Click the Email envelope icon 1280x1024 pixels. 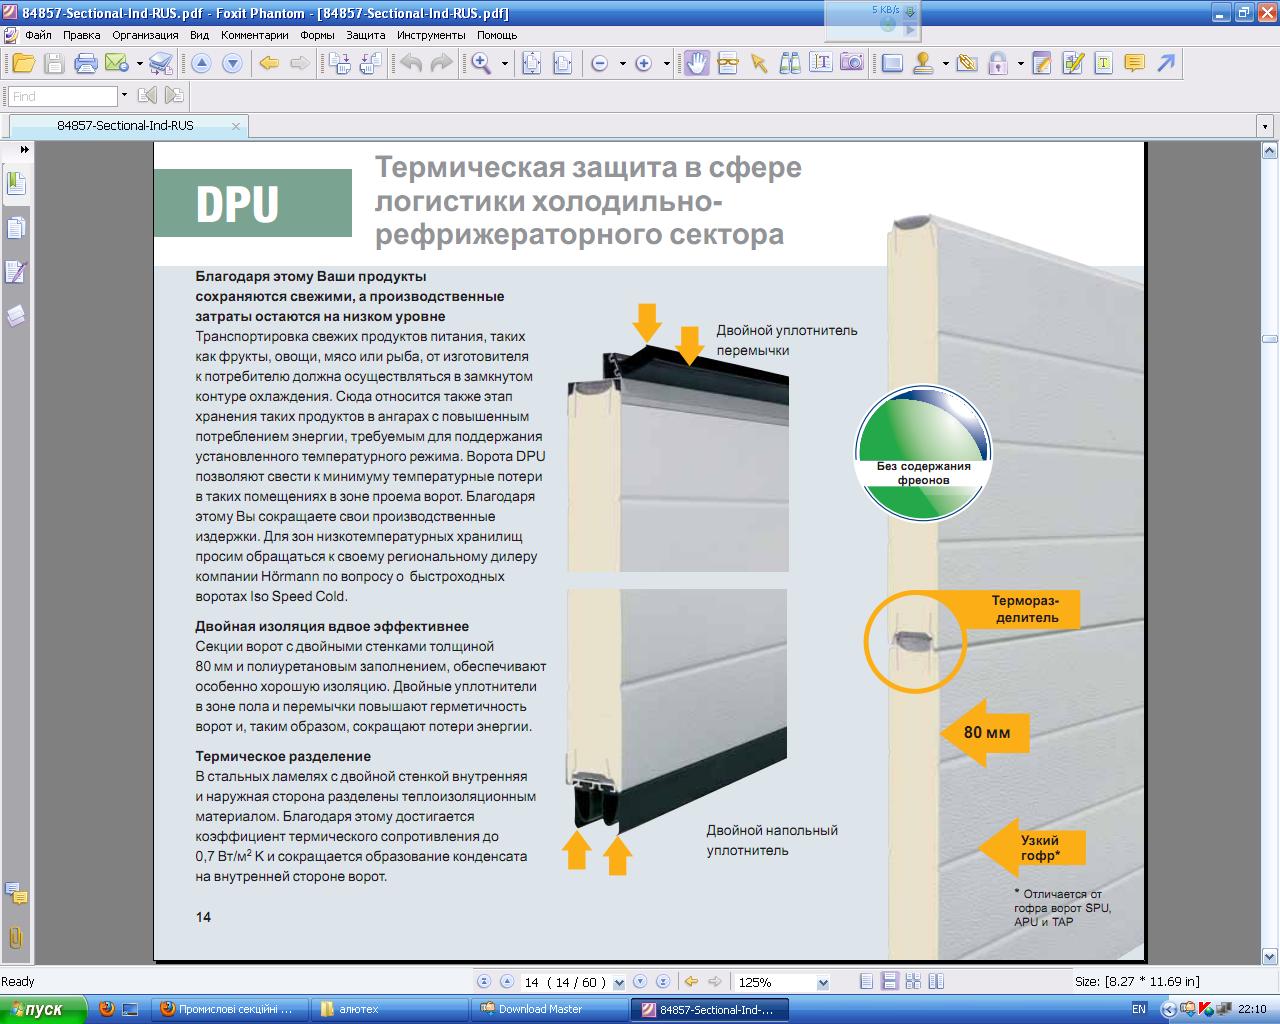coord(116,64)
